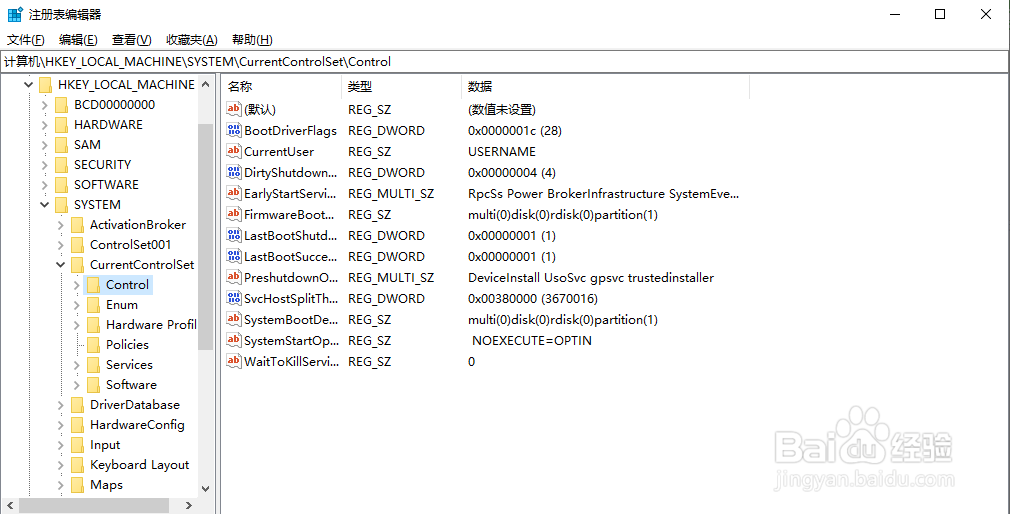Sort values by the 类型 column header
1010x514 pixels.
pyautogui.click(x=401, y=87)
